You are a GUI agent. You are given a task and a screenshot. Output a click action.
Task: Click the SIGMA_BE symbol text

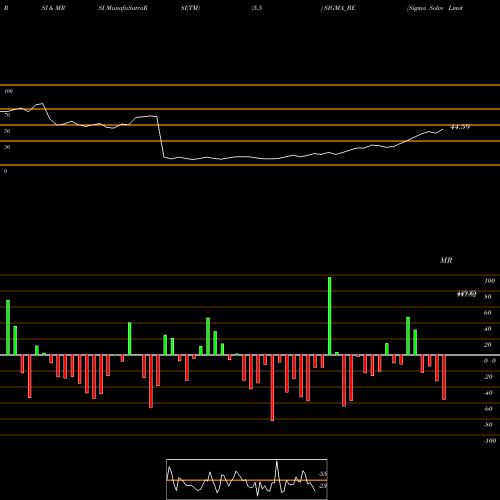coord(339,8)
